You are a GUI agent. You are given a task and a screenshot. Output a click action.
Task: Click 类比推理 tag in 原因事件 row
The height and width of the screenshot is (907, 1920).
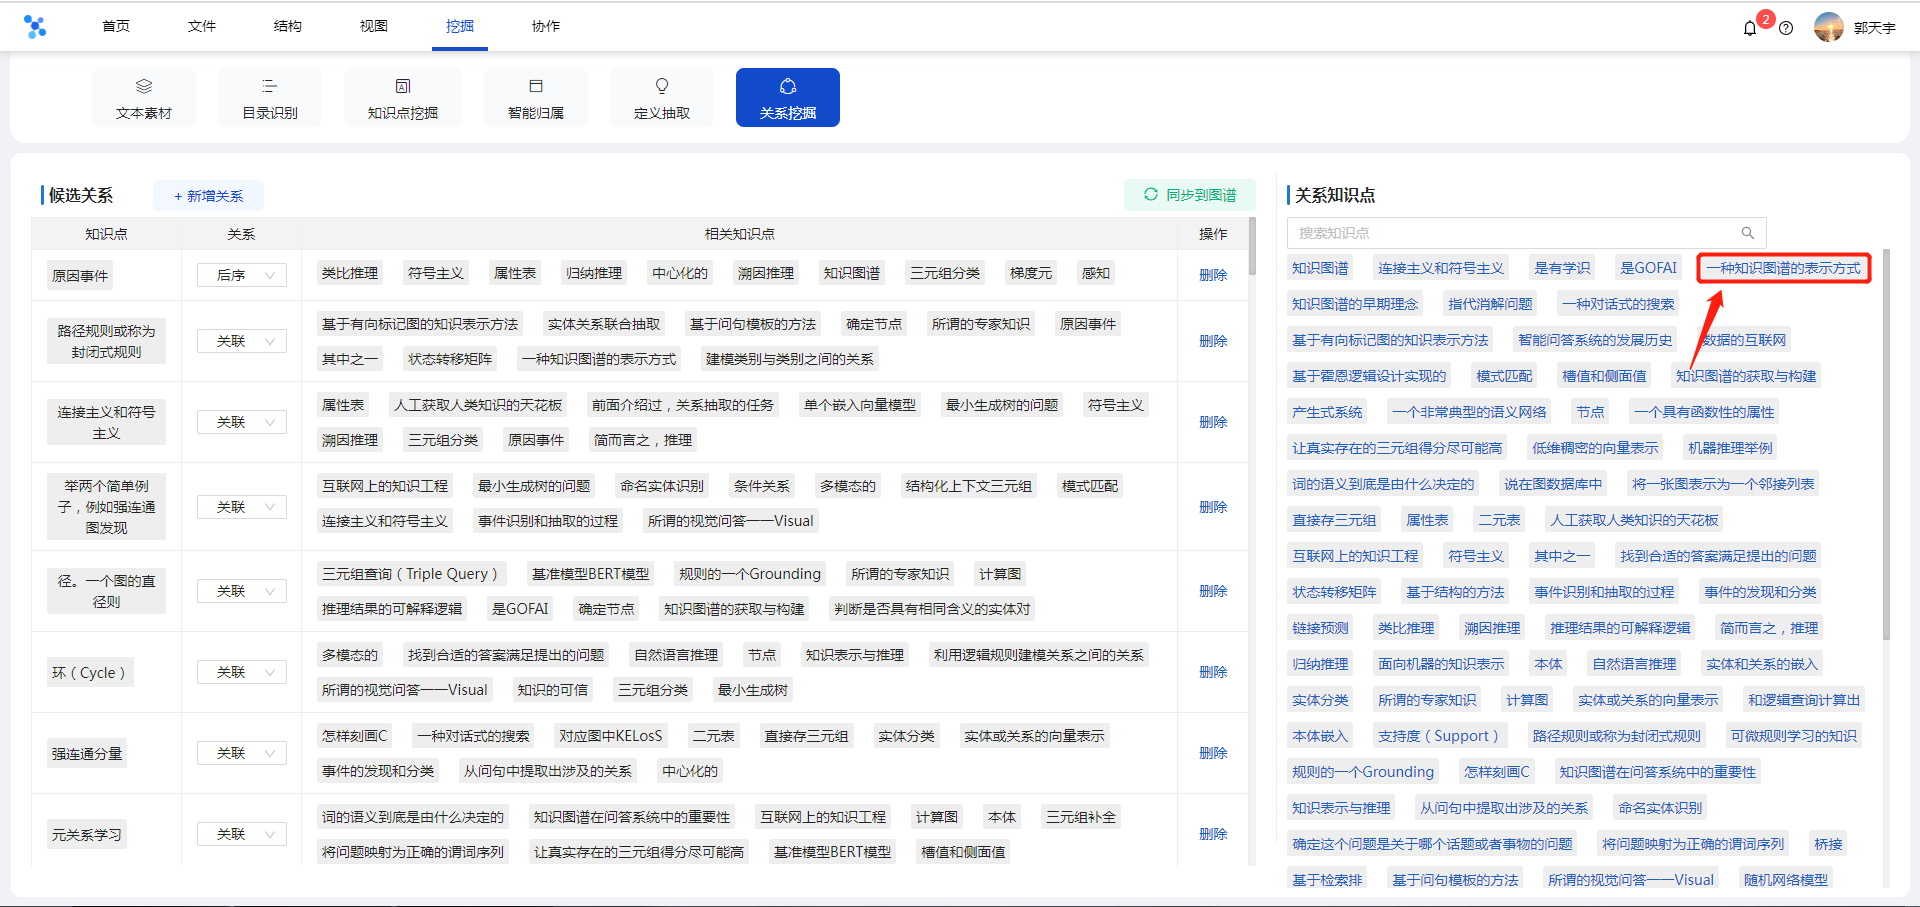pos(350,273)
